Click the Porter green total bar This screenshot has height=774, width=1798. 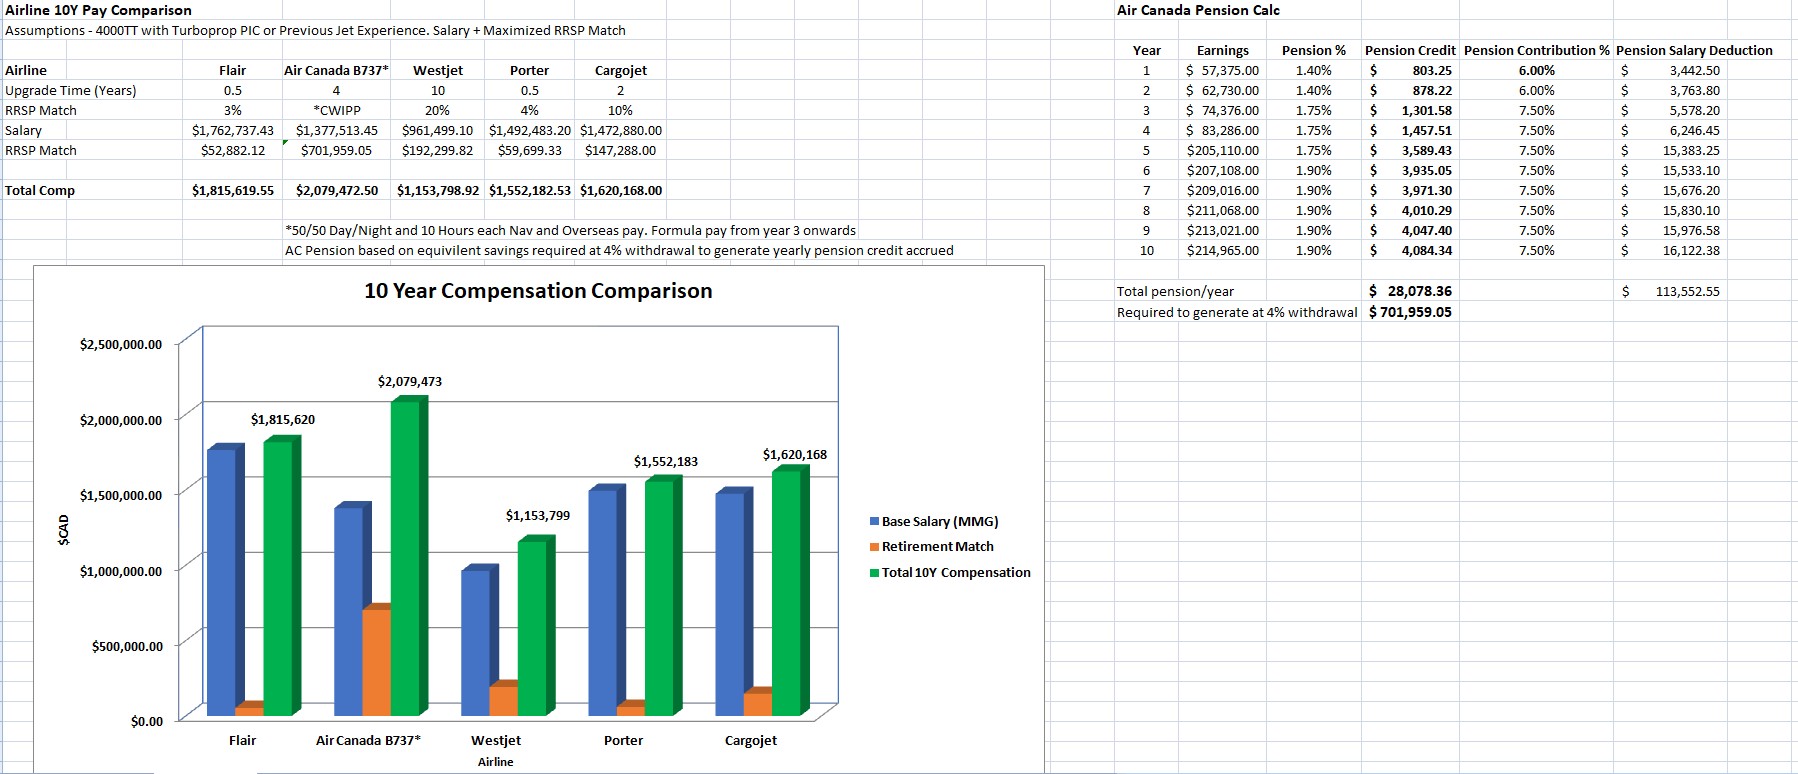pyautogui.click(x=662, y=597)
